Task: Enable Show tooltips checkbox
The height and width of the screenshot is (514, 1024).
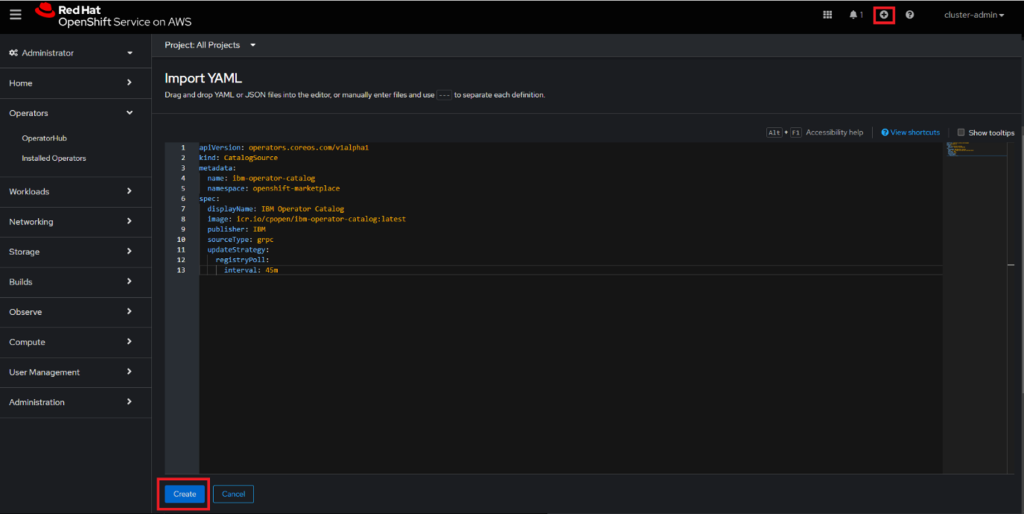Action: coord(961,133)
